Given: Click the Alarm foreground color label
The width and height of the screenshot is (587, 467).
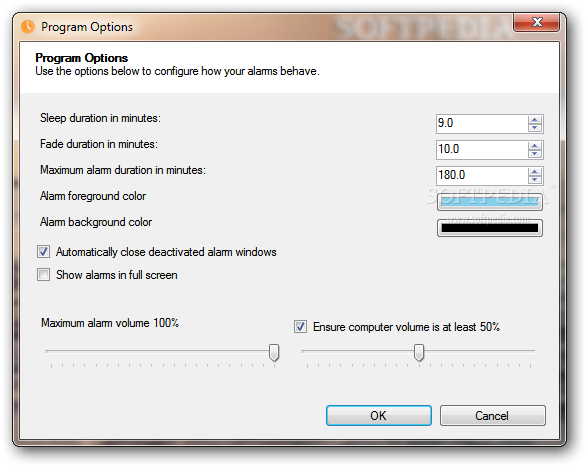Looking at the screenshot, I should (93, 196).
